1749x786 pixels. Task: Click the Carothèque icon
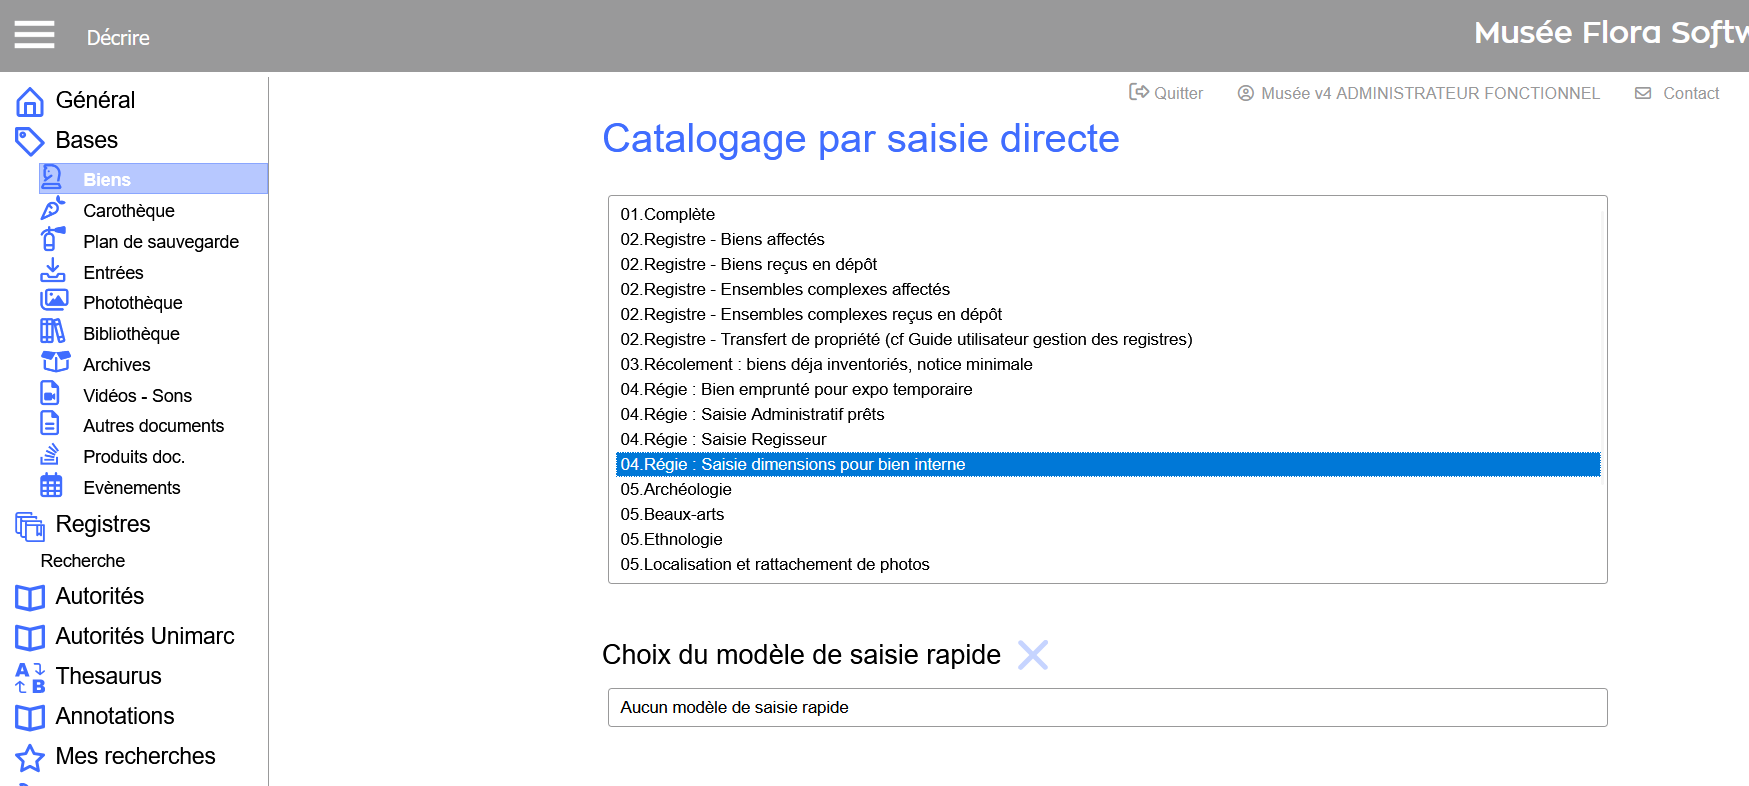pos(53,209)
